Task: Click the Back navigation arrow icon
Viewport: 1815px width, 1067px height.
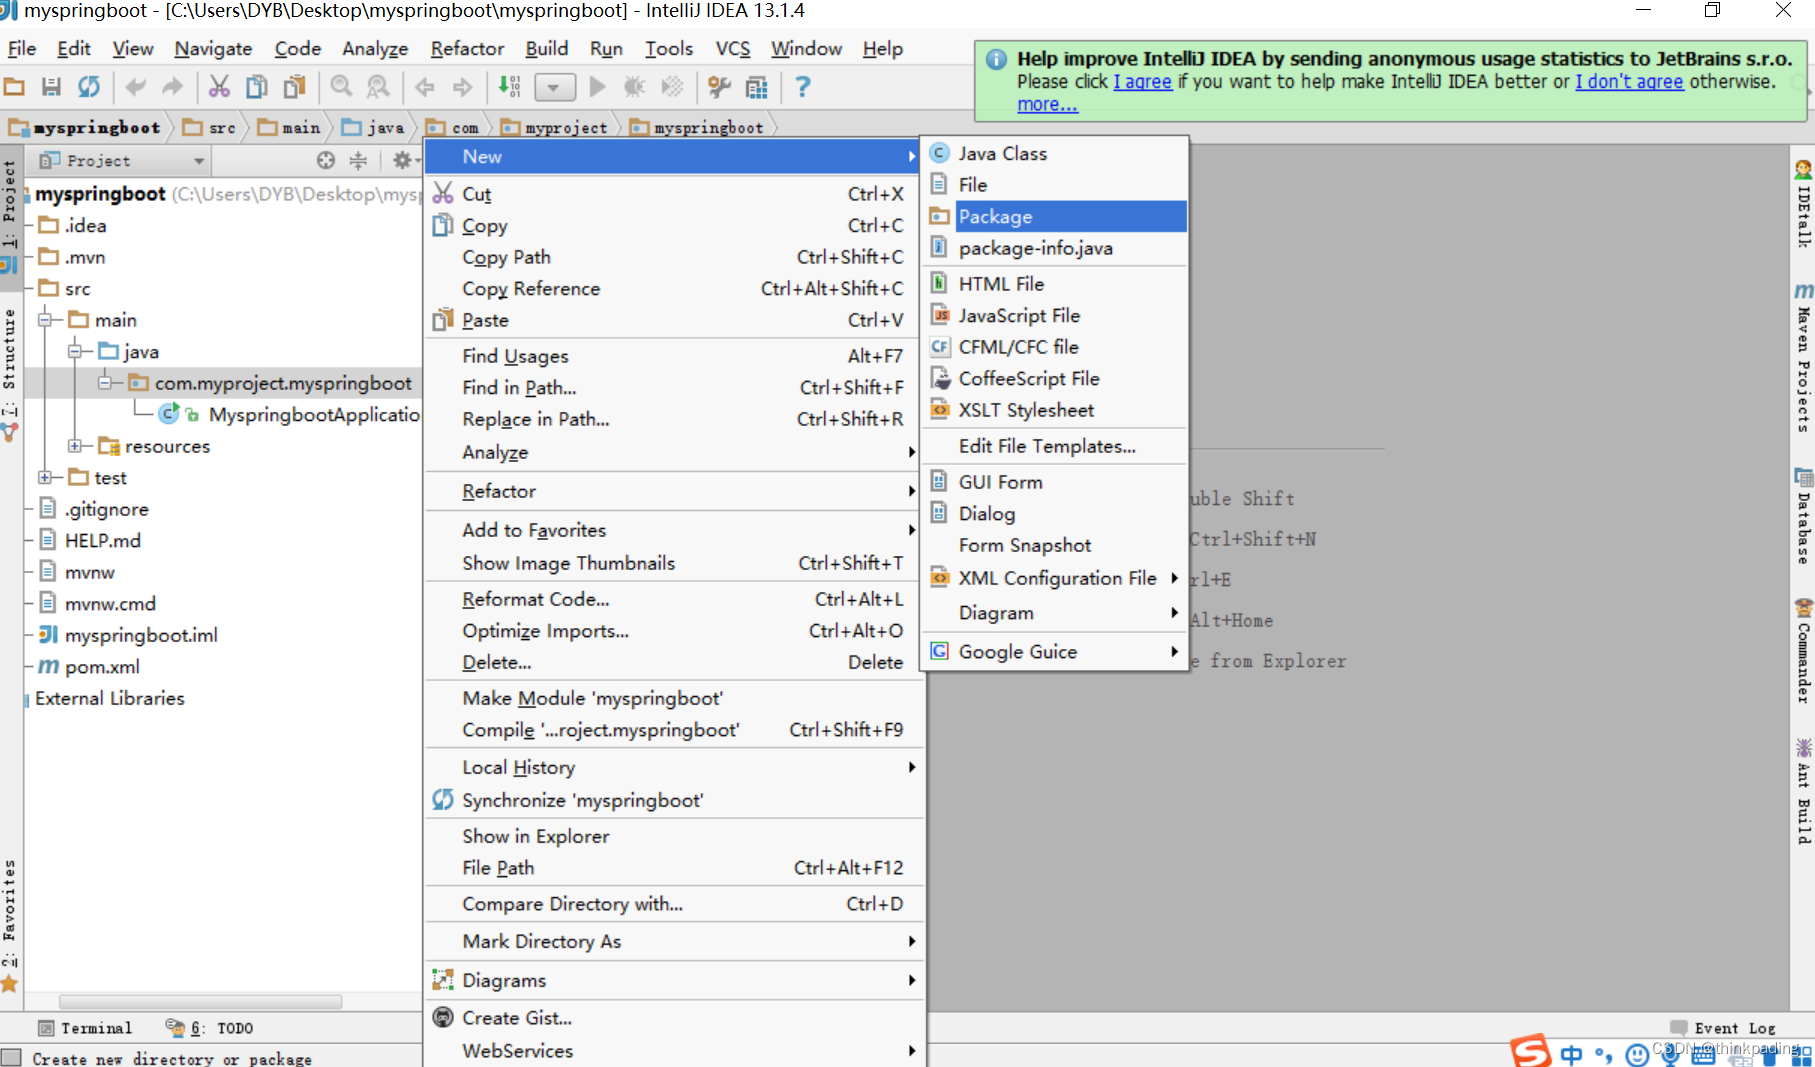Action: pos(425,87)
